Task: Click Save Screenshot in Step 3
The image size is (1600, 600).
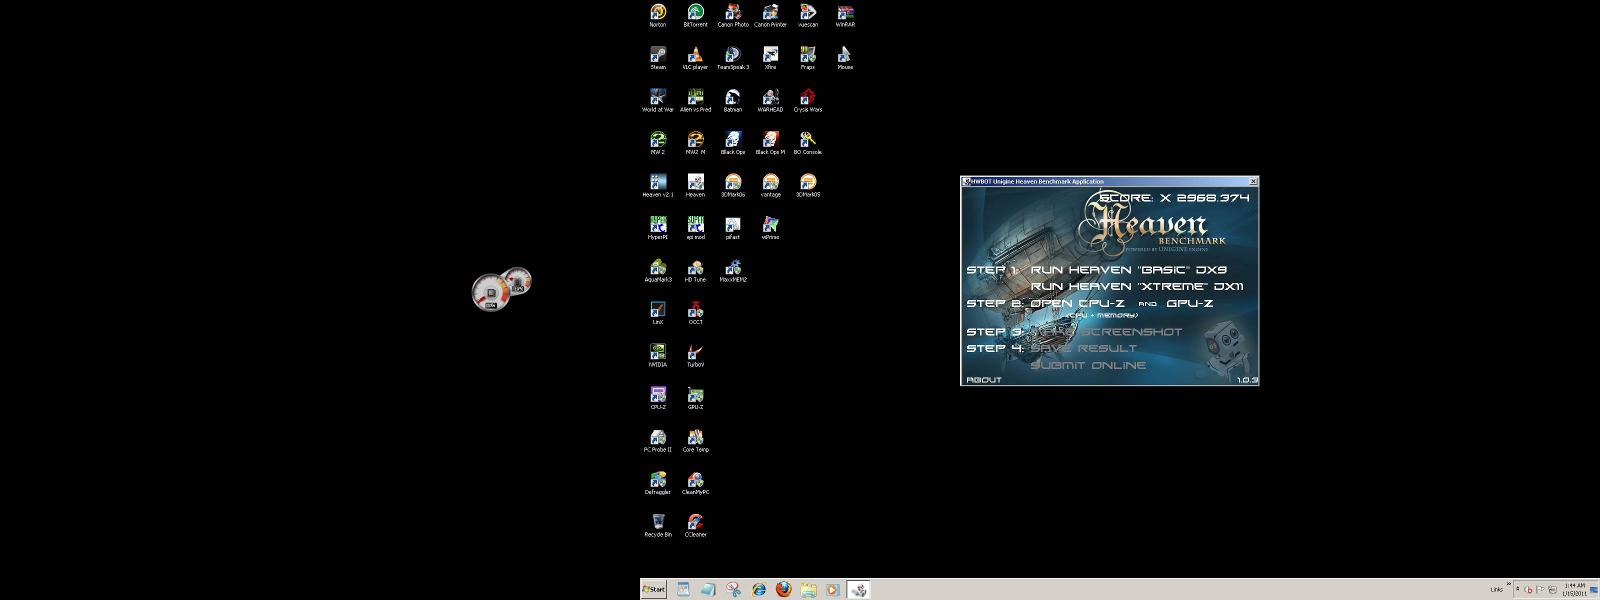Action: click(1106, 332)
